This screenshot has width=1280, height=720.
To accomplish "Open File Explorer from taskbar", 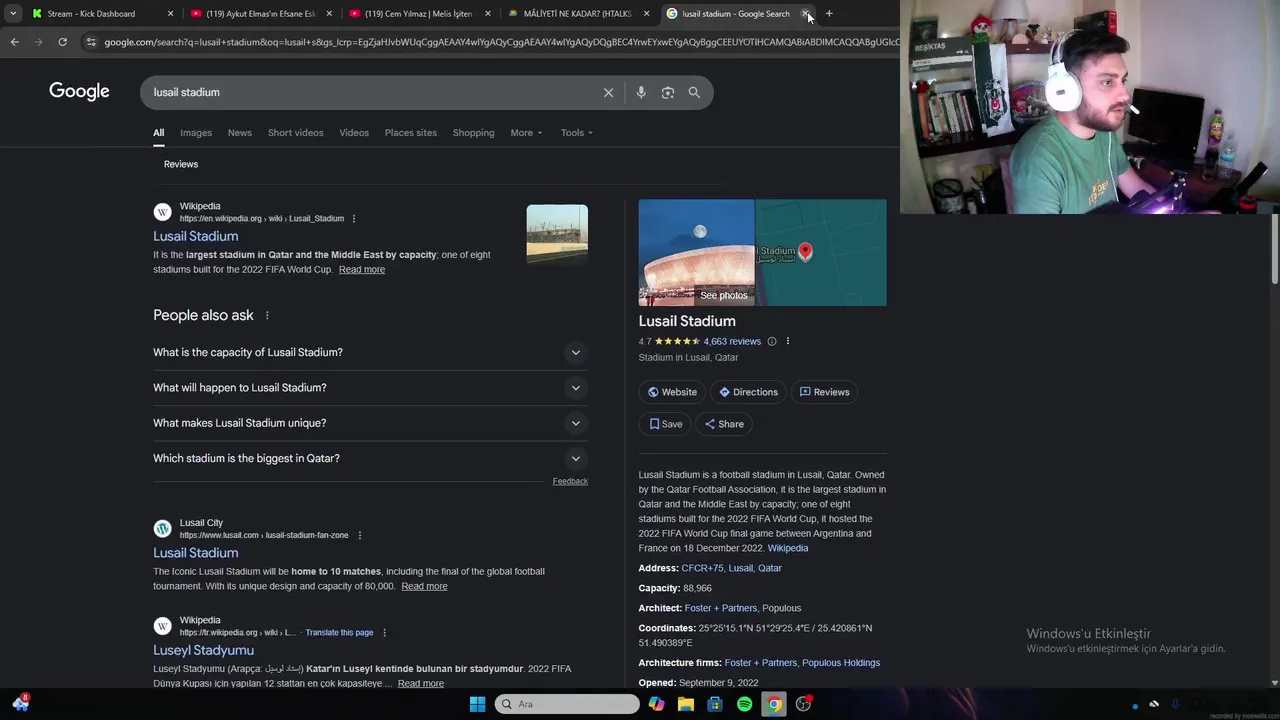I will [x=686, y=704].
